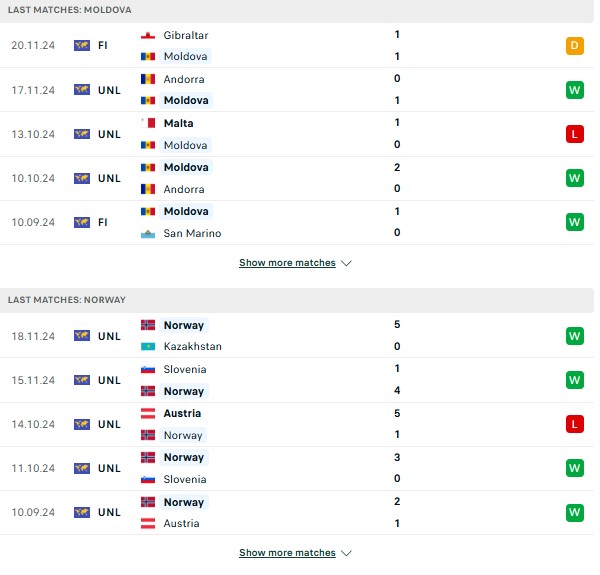Click the Austria flag in 14.10.24 match
The width and height of the screenshot is (600, 575).
coord(148,414)
